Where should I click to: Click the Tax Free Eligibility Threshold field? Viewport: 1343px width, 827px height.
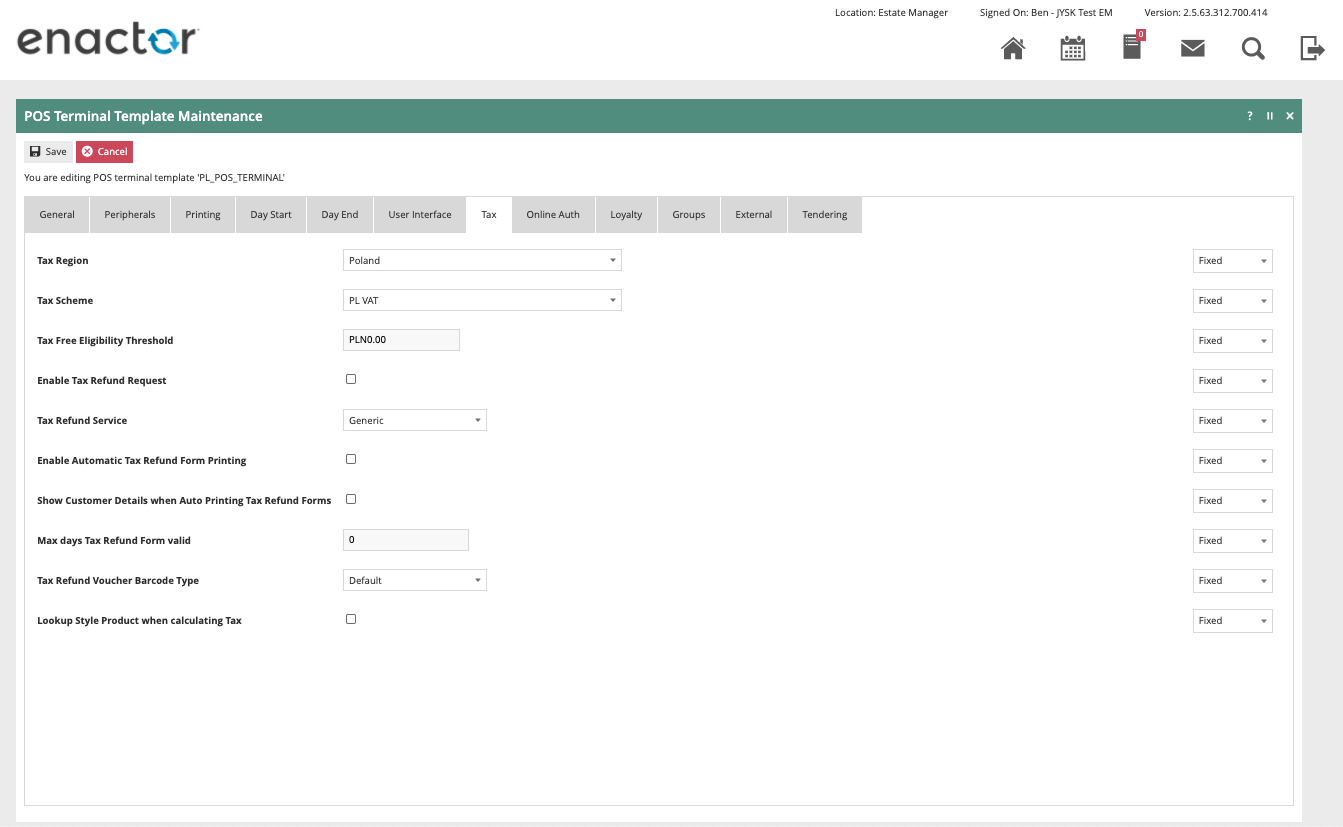coord(401,340)
